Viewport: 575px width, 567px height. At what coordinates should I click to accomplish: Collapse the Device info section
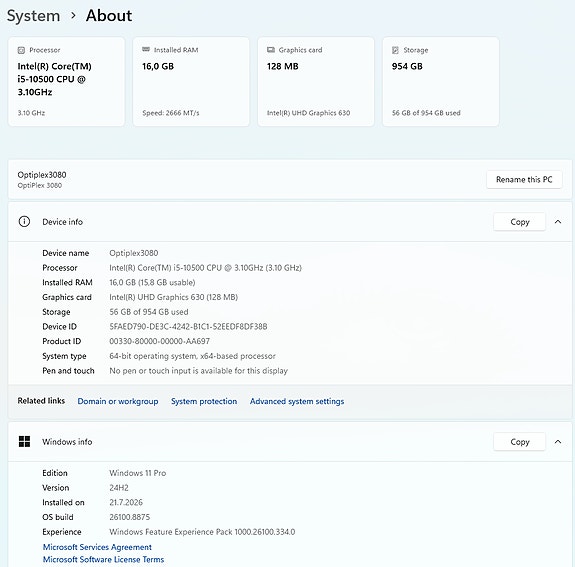click(558, 222)
